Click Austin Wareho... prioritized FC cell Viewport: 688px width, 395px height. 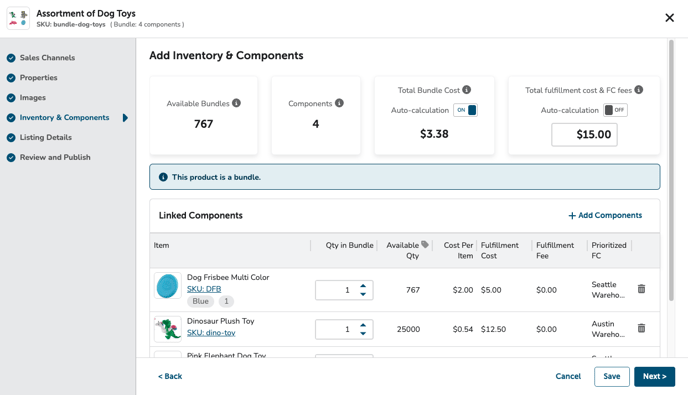pos(608,329)
